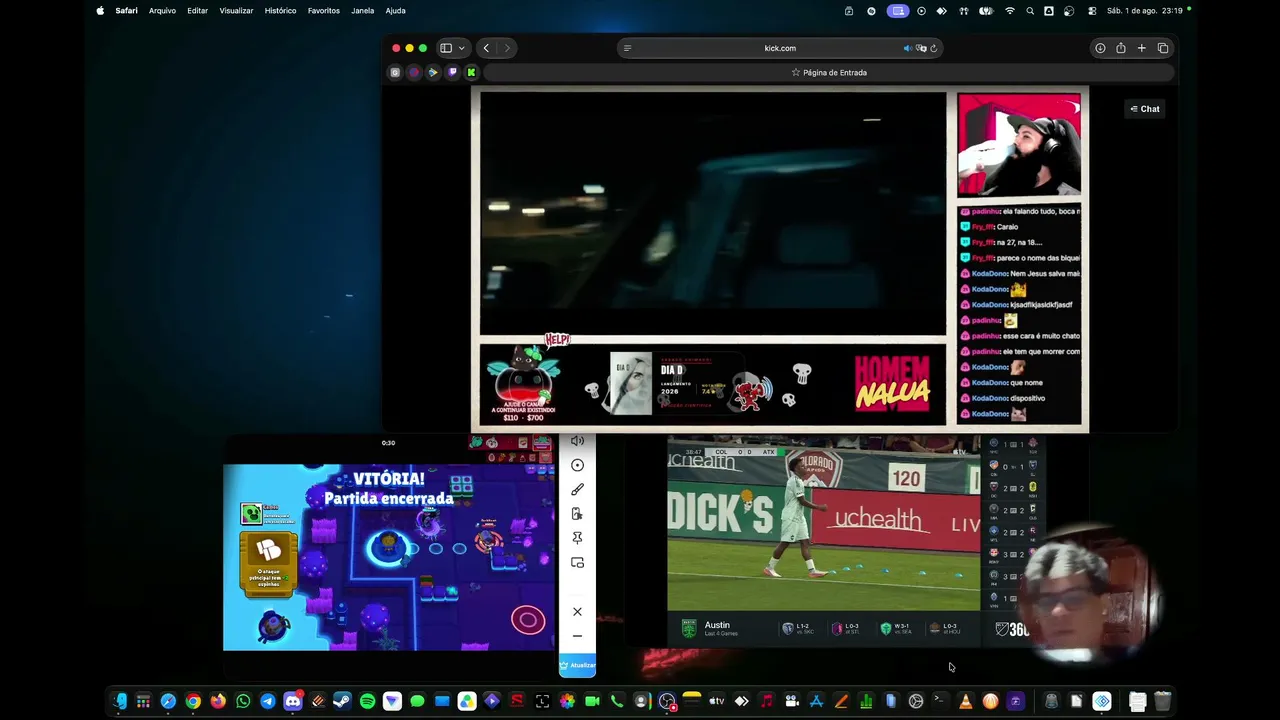Open Spotify from the Dock
The width and height of the screenshot is (1280, 720).
pos(367,701)
